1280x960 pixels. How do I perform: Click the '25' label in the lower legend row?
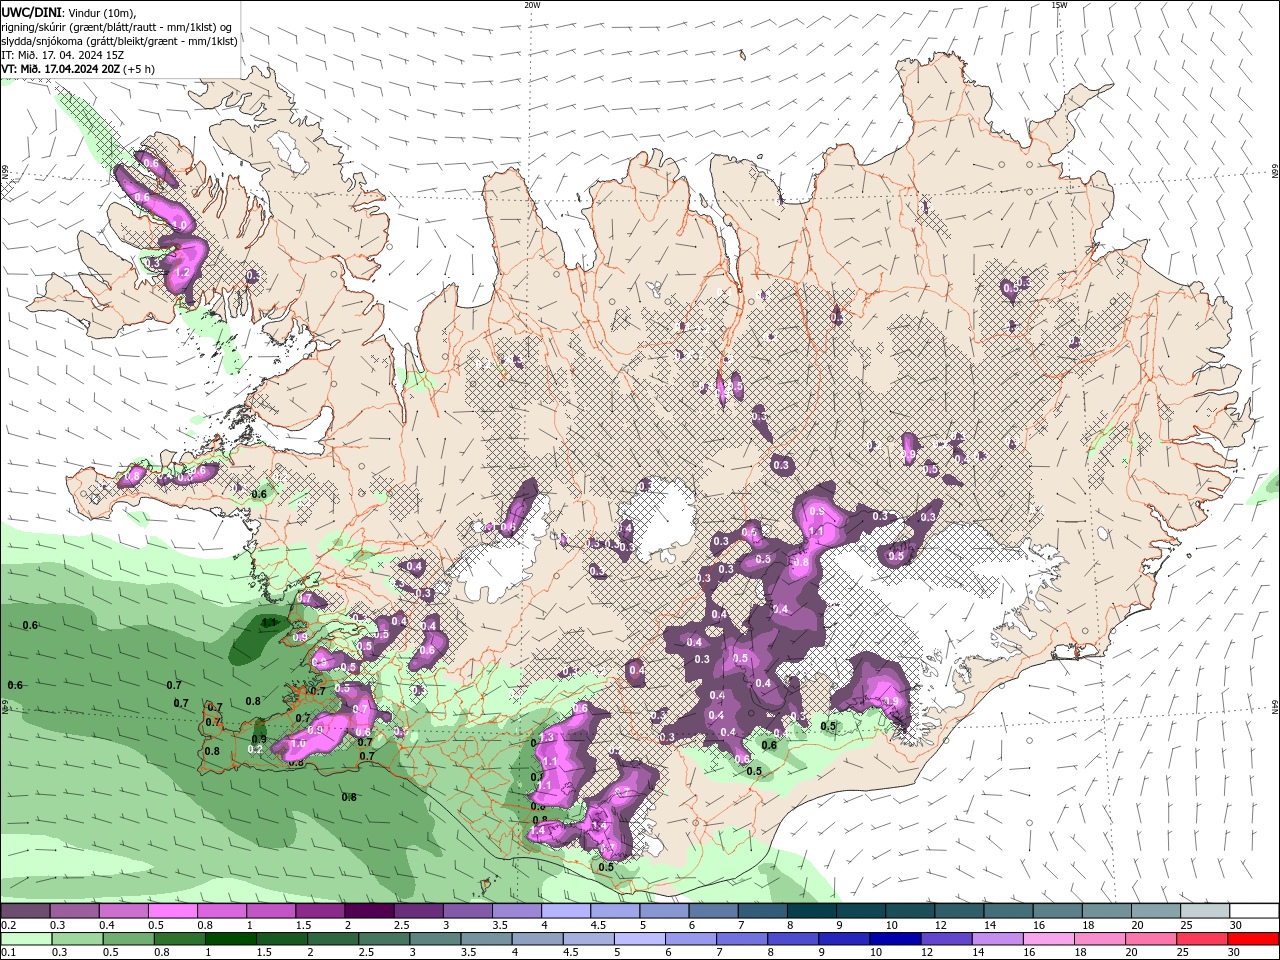[x=1184, y=953]
